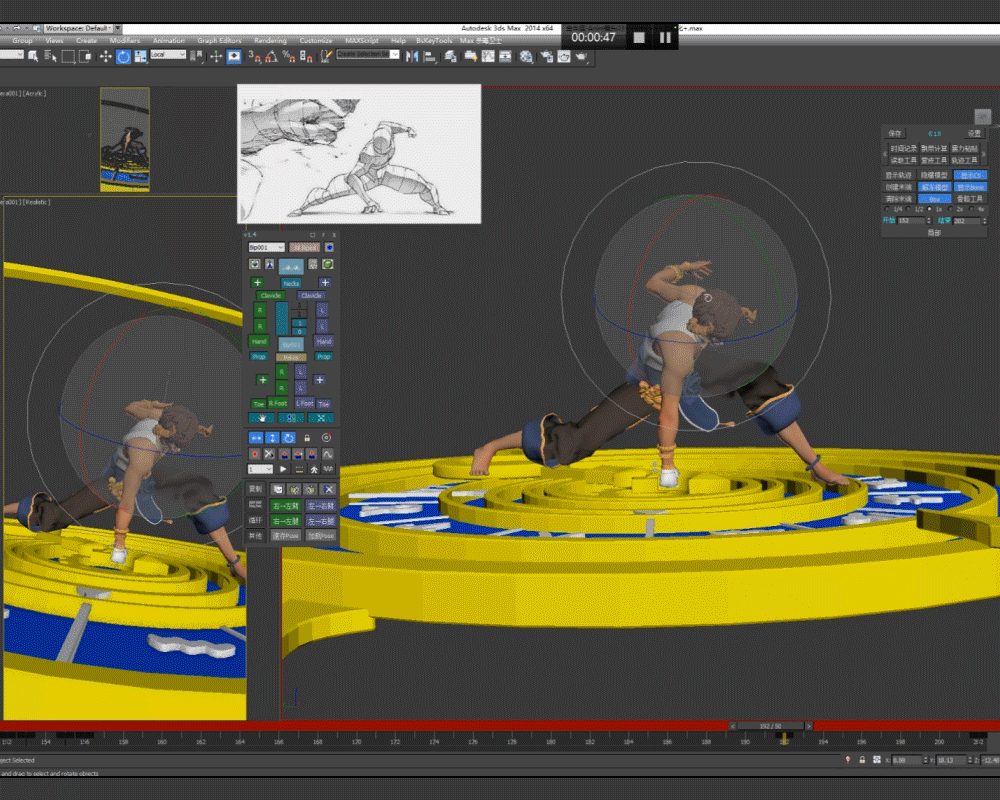
Task: Click the green Clavicle button
Action: [x=270, y=296]
